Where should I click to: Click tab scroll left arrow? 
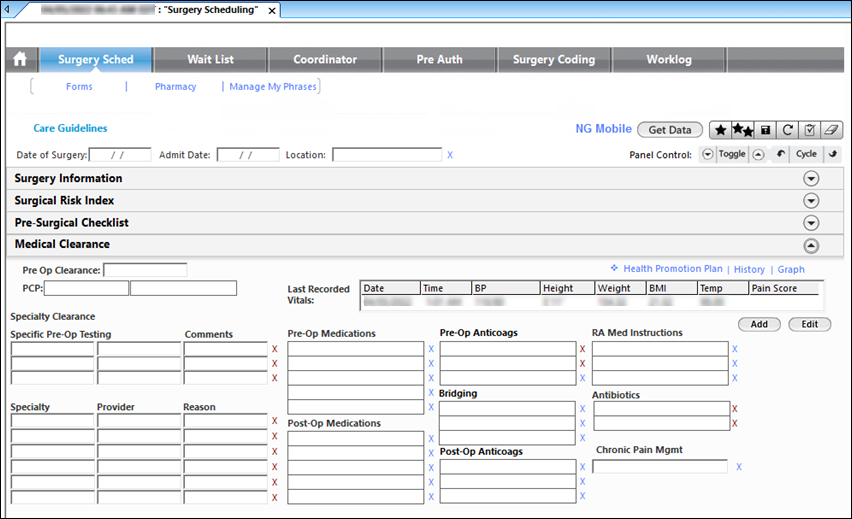(x=7, y=9)
